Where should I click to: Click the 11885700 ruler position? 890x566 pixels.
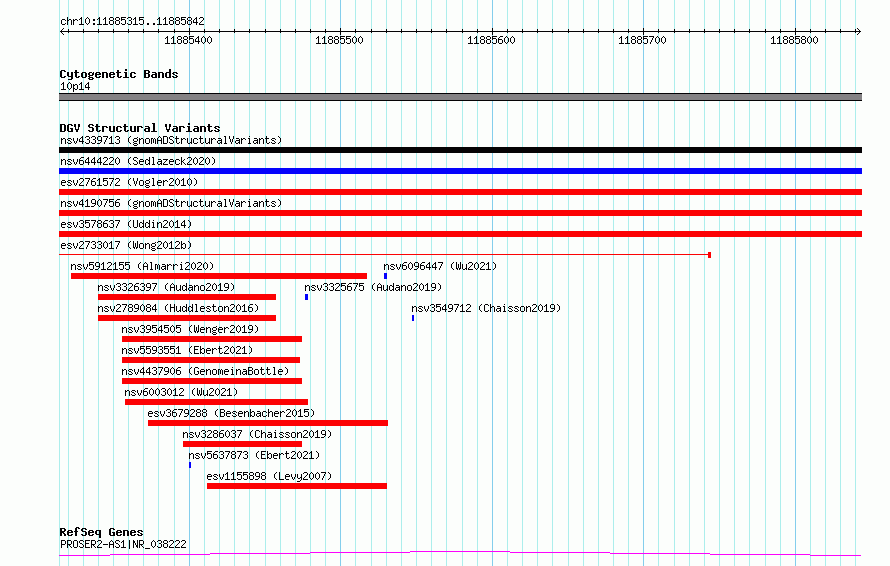point(643,40)
